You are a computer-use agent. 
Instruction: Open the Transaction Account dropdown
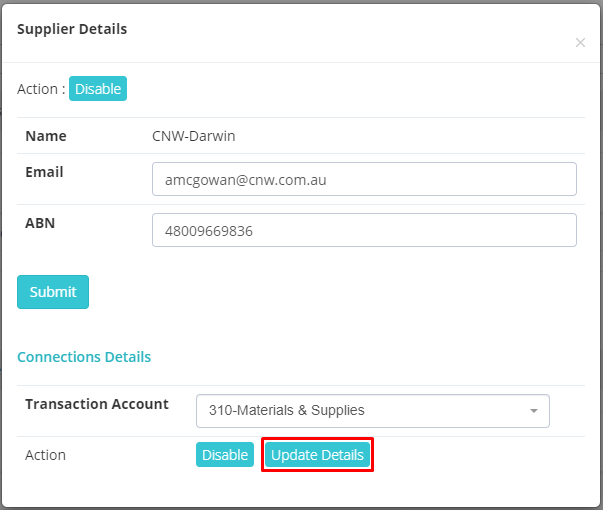[x=373, y=411]
